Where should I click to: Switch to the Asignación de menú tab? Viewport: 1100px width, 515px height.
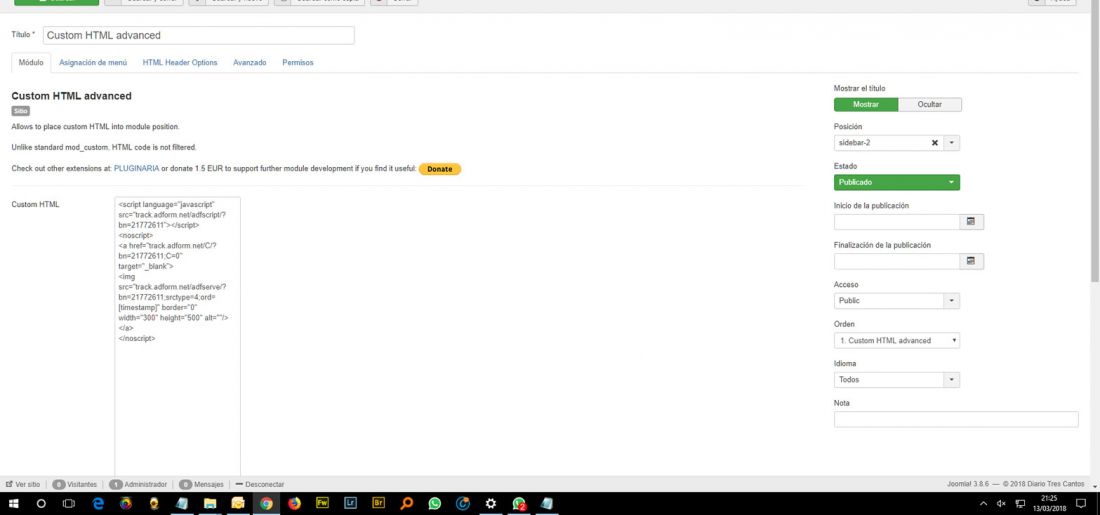click(93, 62)
